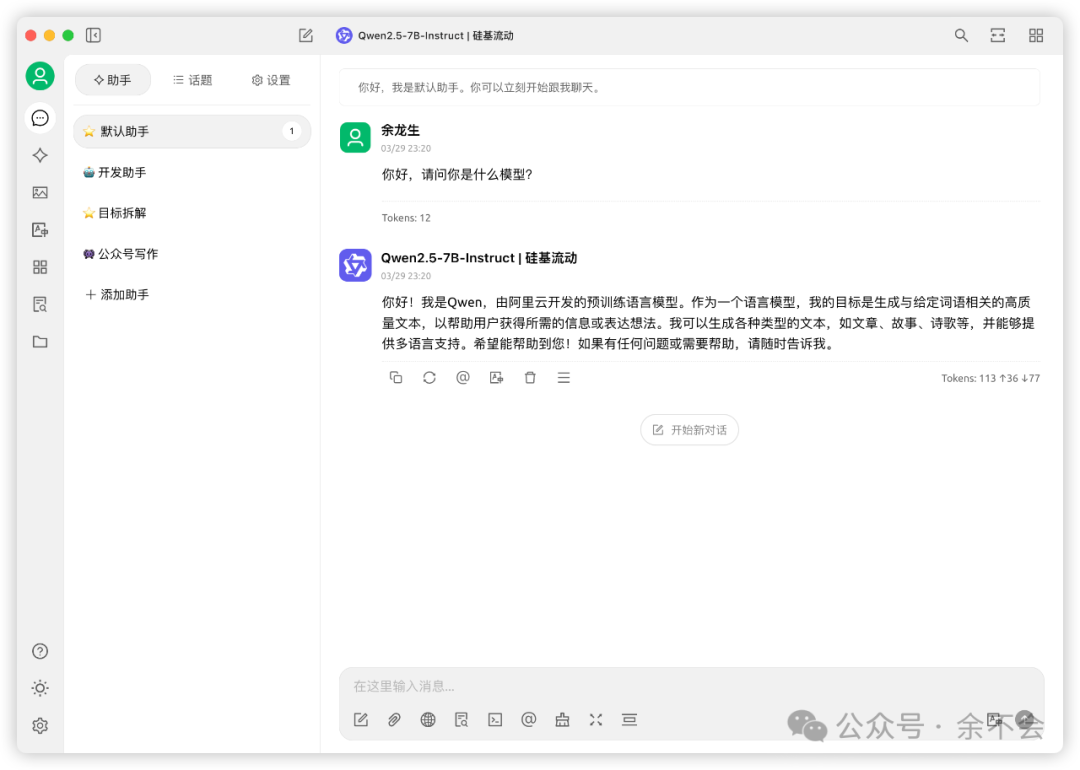1080x770 pixels.
Task: Clear the conversation context with broom icon
Action: pos(562,719)
